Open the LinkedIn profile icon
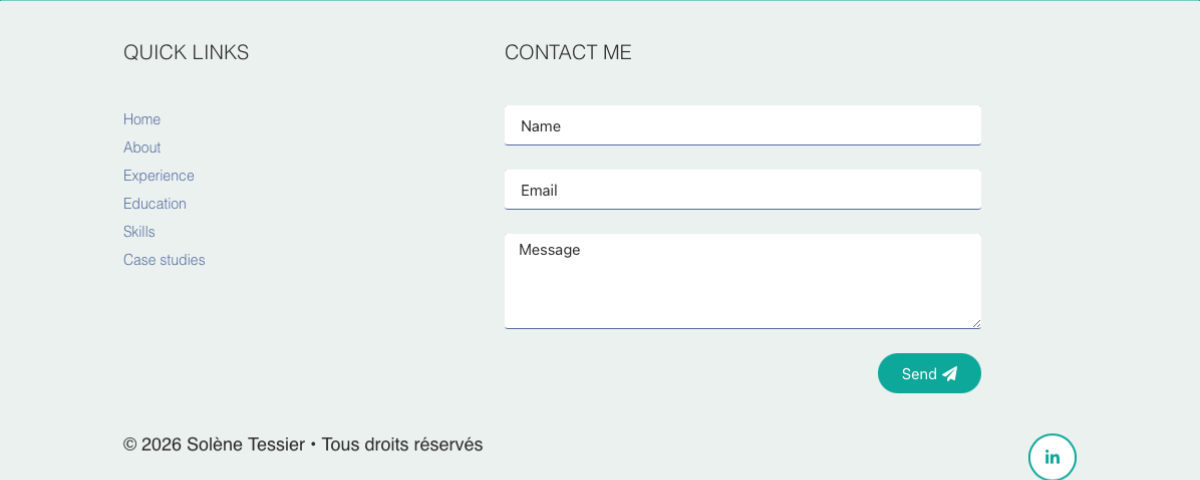 [x=1052, y=458]
